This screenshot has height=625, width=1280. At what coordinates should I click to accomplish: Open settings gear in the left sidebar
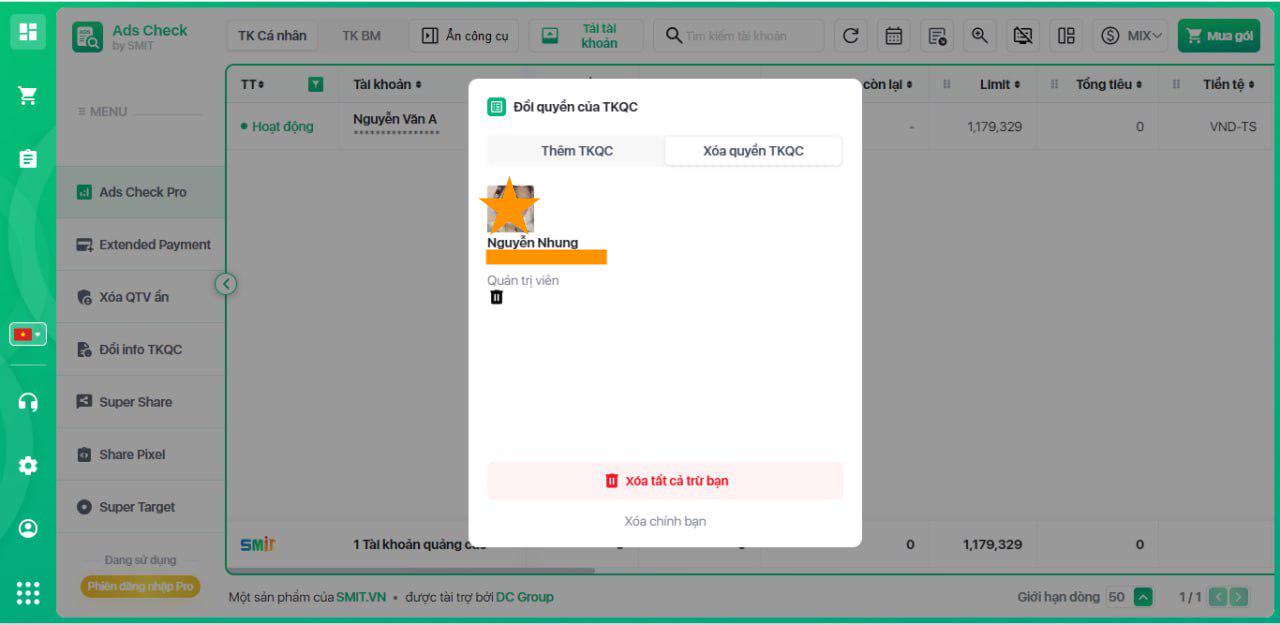(28, 466)
